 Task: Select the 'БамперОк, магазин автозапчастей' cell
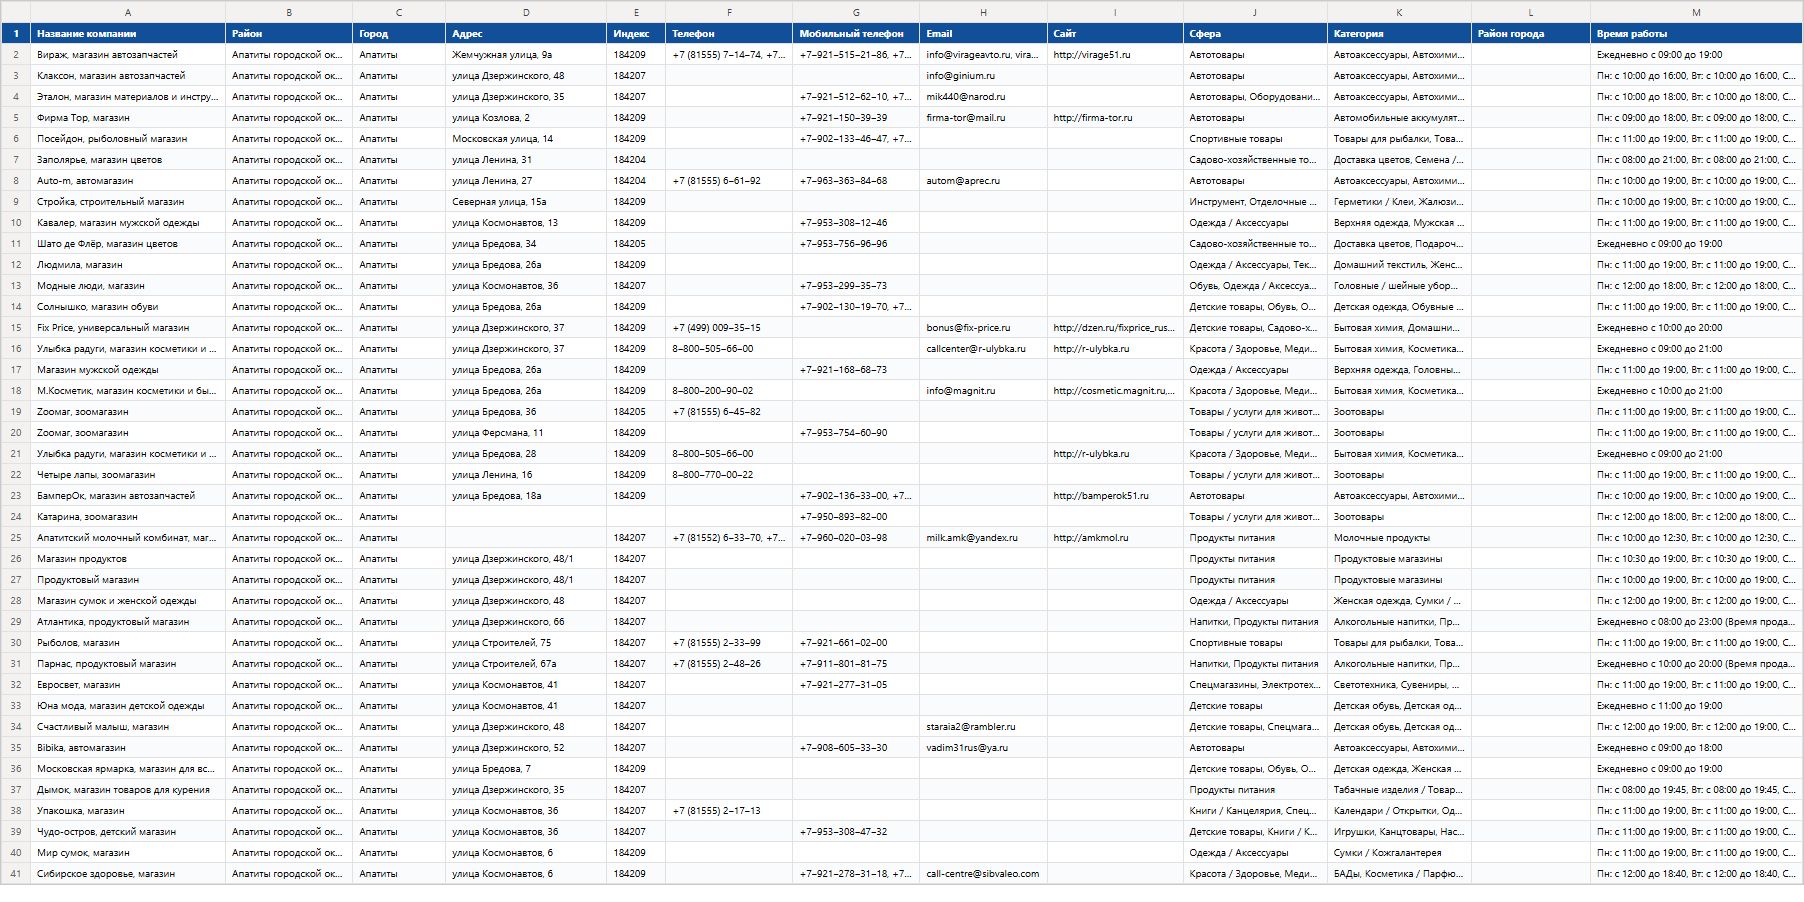pyautogui.click(x=128, y=496)
